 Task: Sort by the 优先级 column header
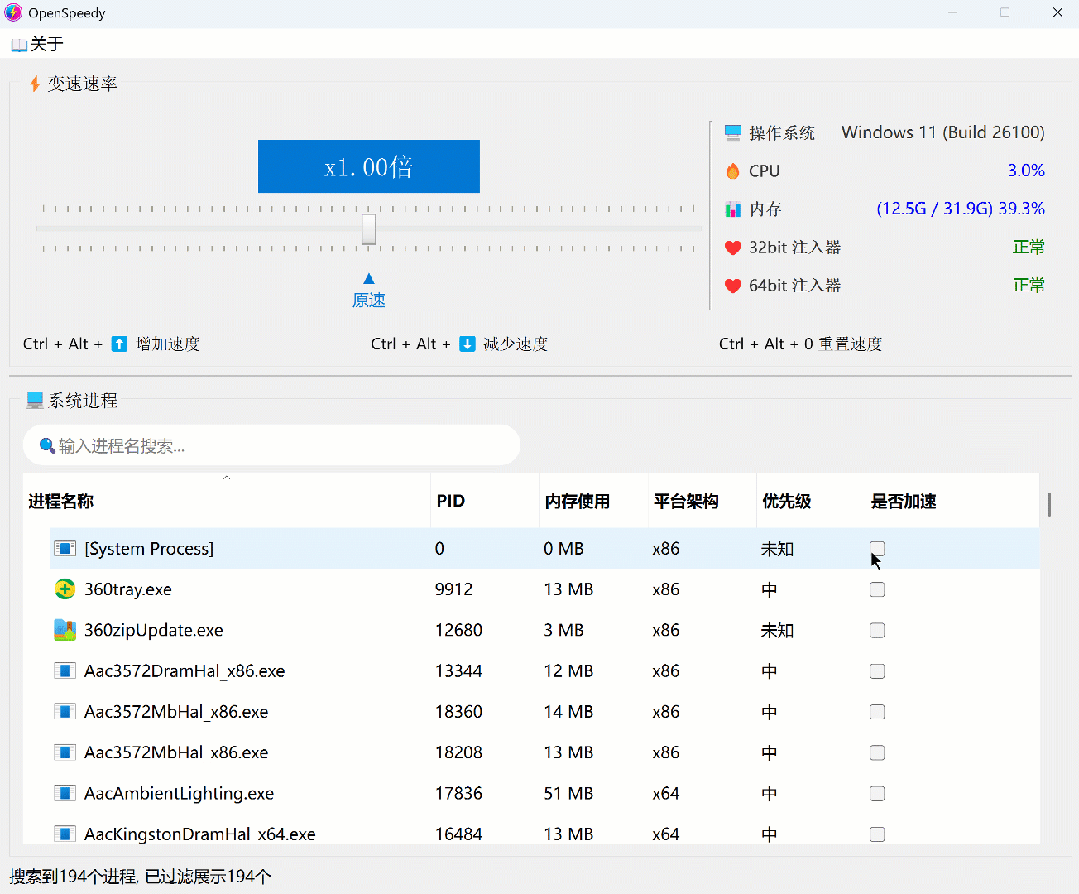click(811, 501)
